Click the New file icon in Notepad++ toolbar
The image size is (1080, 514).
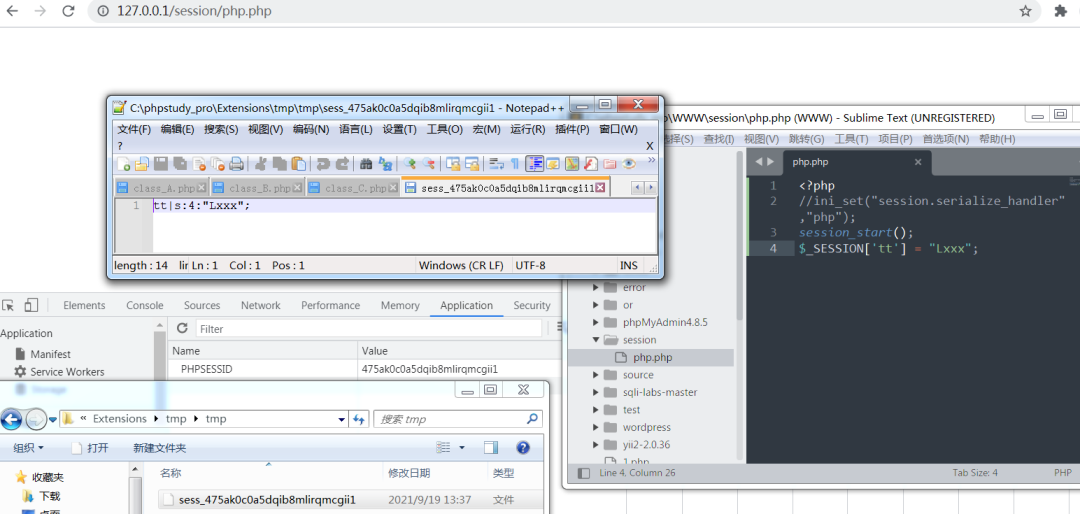(123, 164)
